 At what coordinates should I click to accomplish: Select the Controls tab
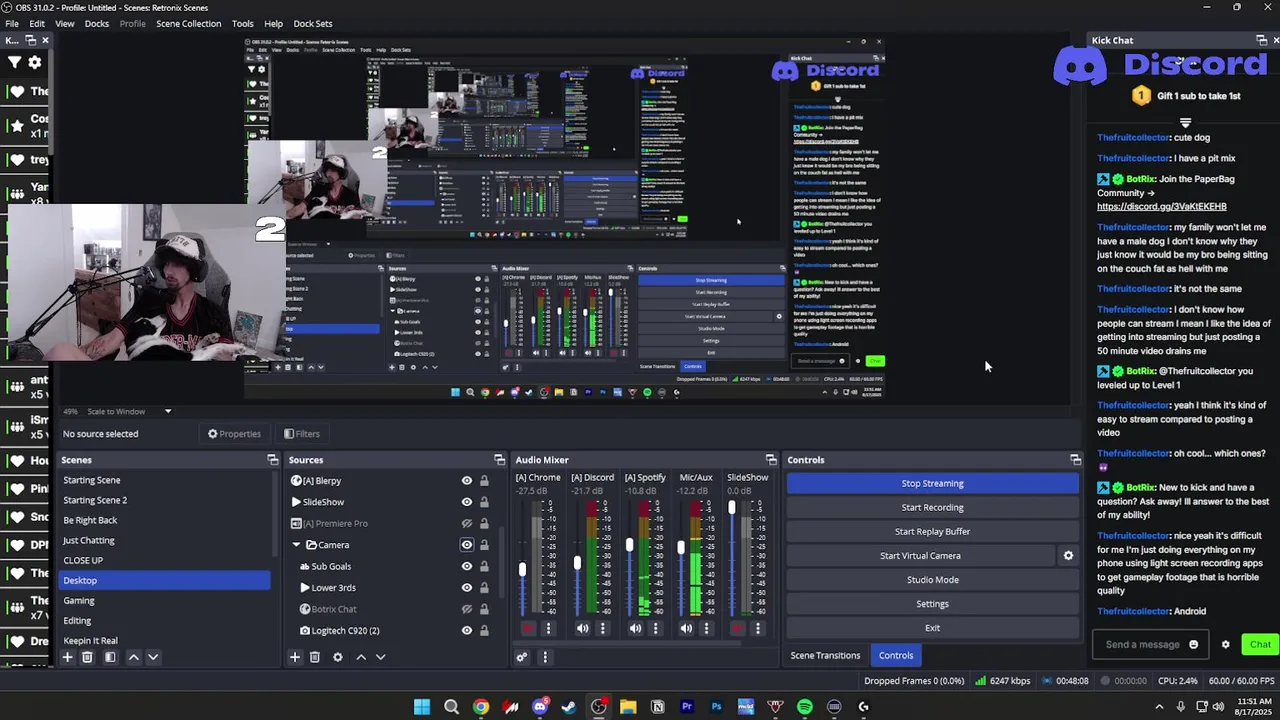pyautogui.click(x=896, y=655)
